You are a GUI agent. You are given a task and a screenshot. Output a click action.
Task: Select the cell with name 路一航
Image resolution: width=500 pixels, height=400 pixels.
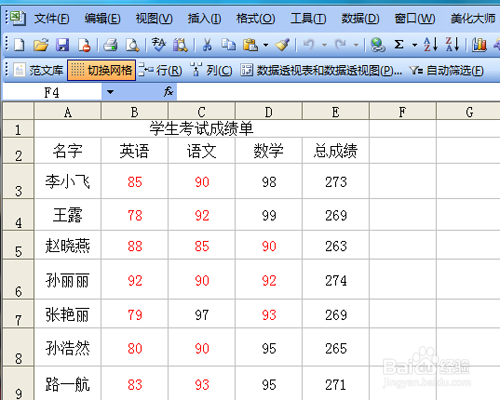[x=68, y=383]
